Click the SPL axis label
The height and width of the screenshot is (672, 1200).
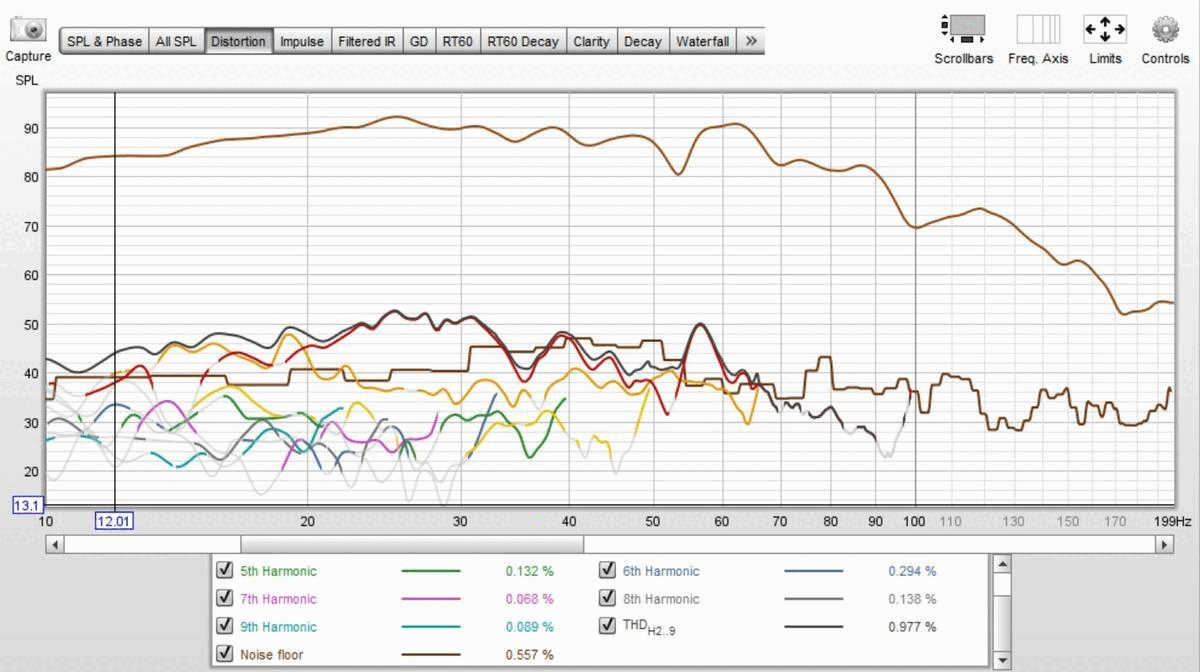pyautogui.click(x=26, y=81)
